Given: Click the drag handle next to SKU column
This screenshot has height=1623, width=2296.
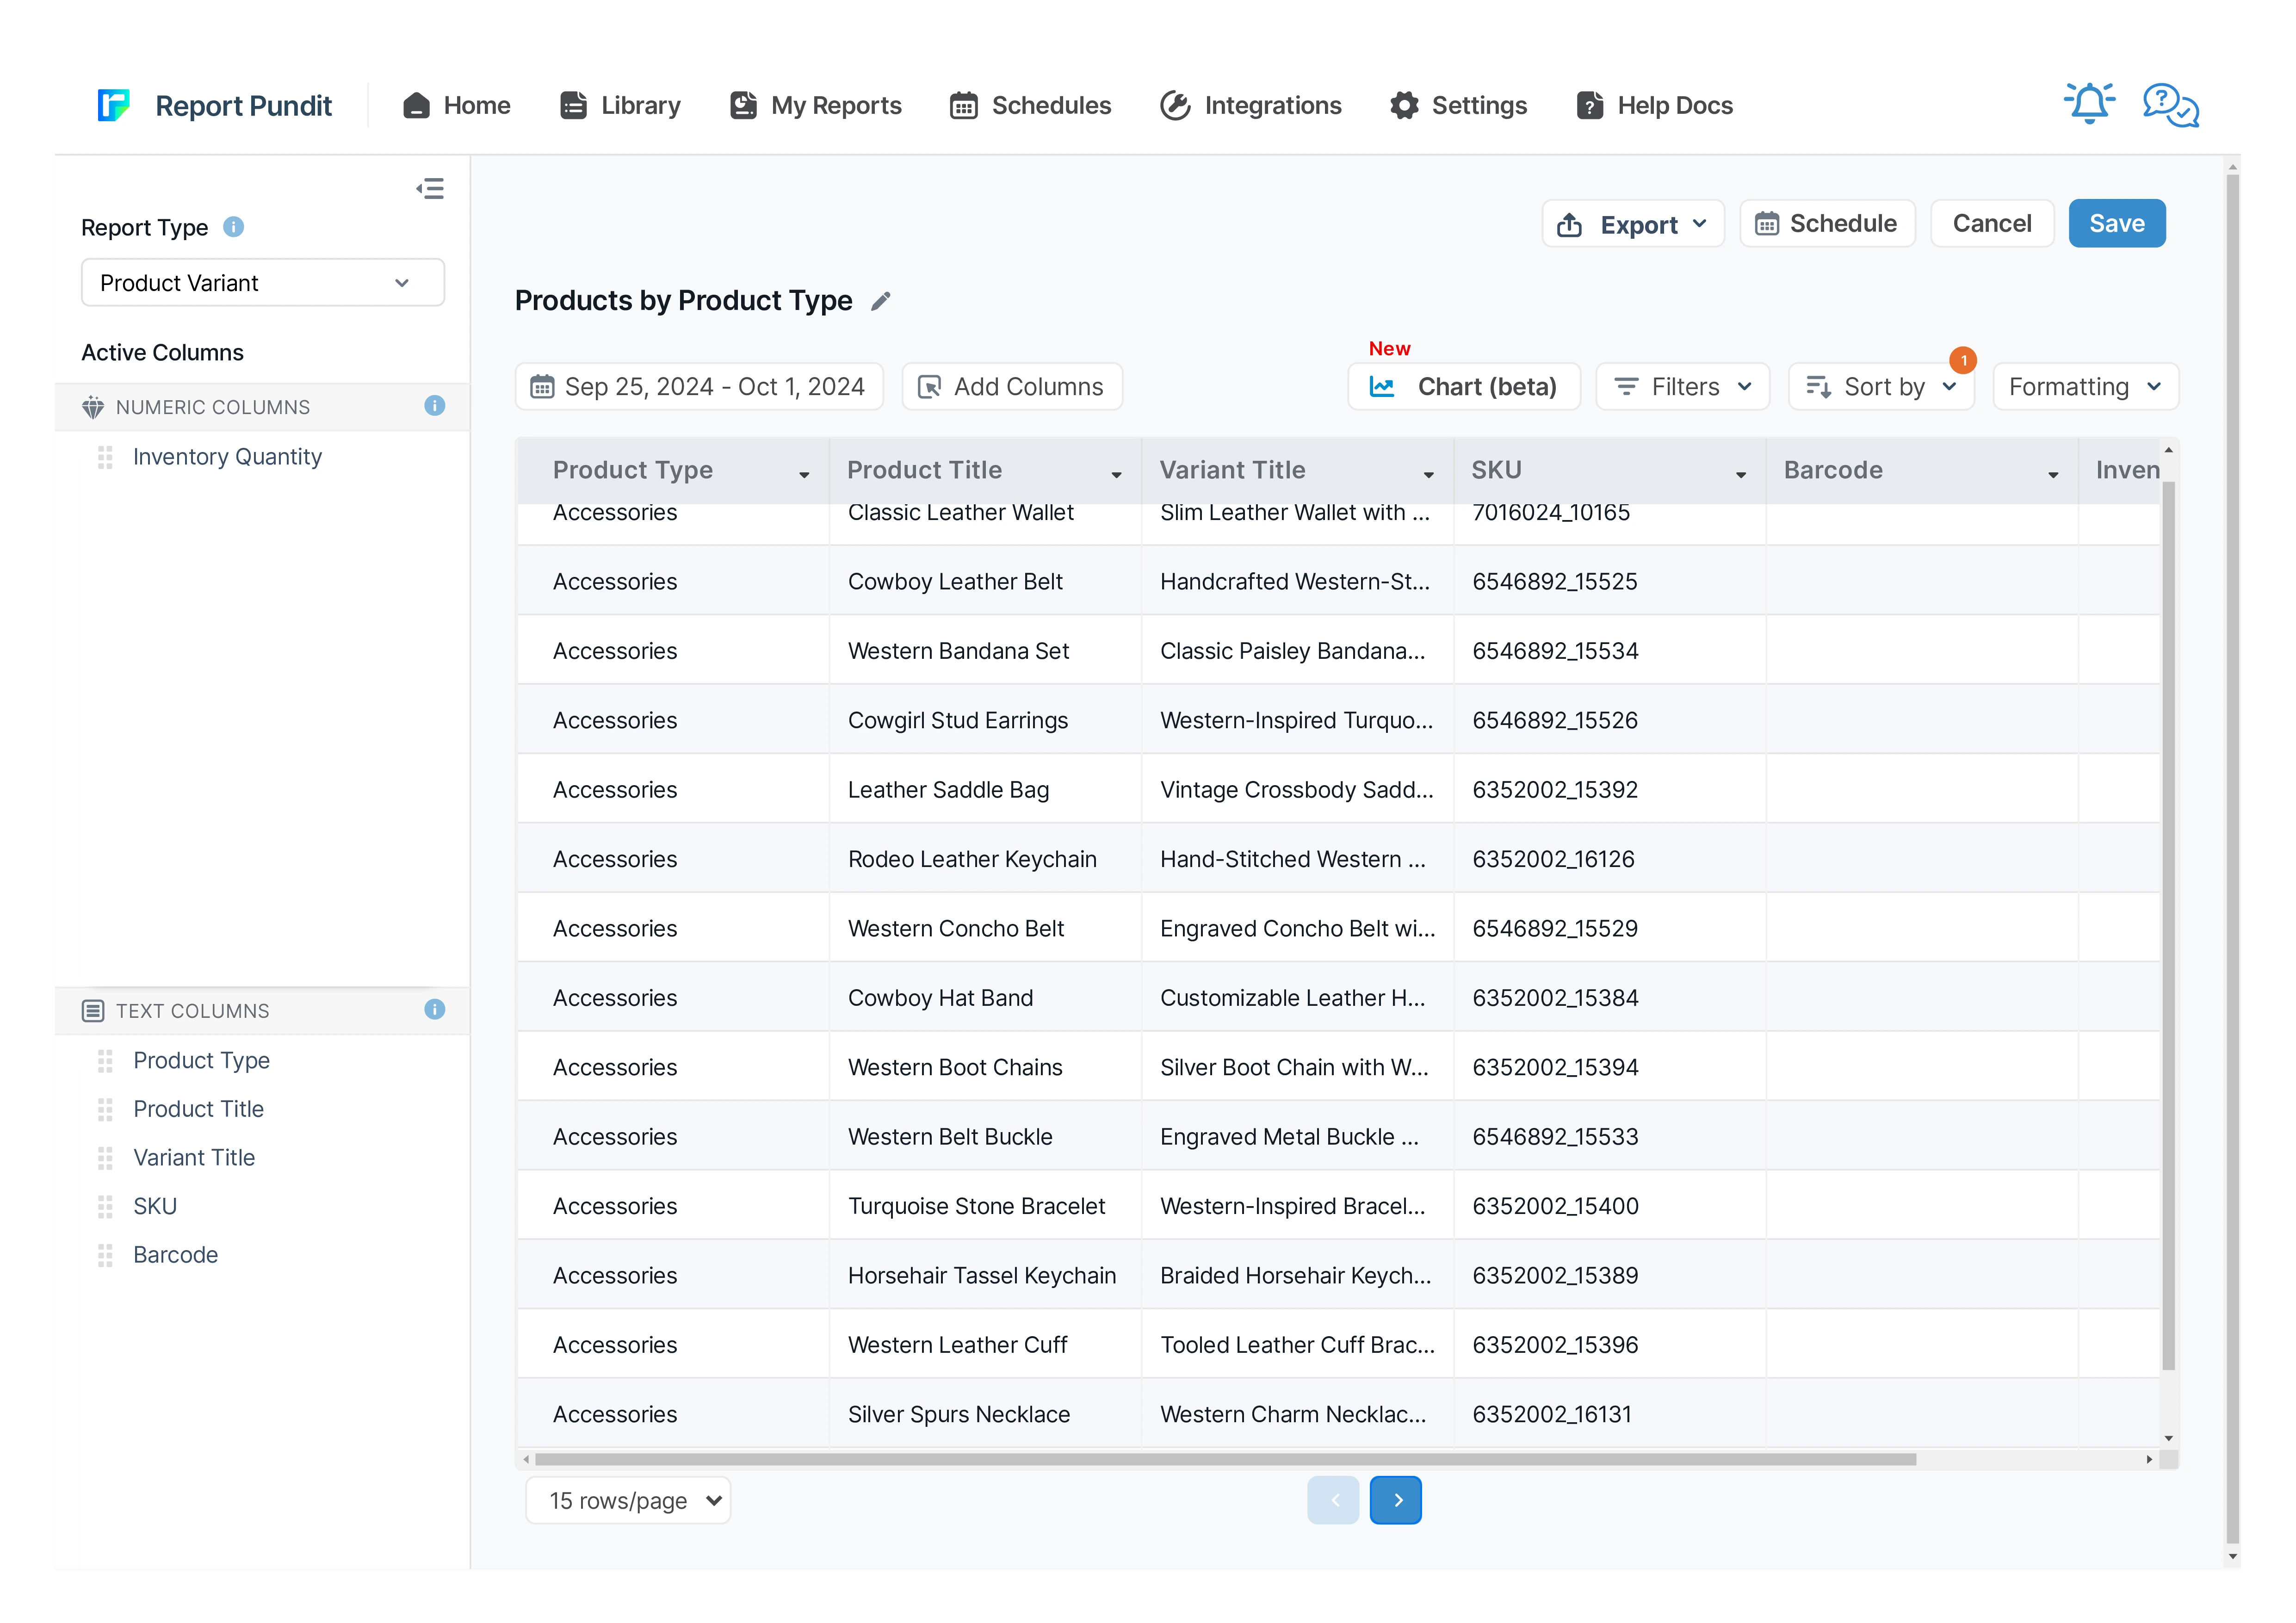Looking at the screenshot, I should (105, 1207).
